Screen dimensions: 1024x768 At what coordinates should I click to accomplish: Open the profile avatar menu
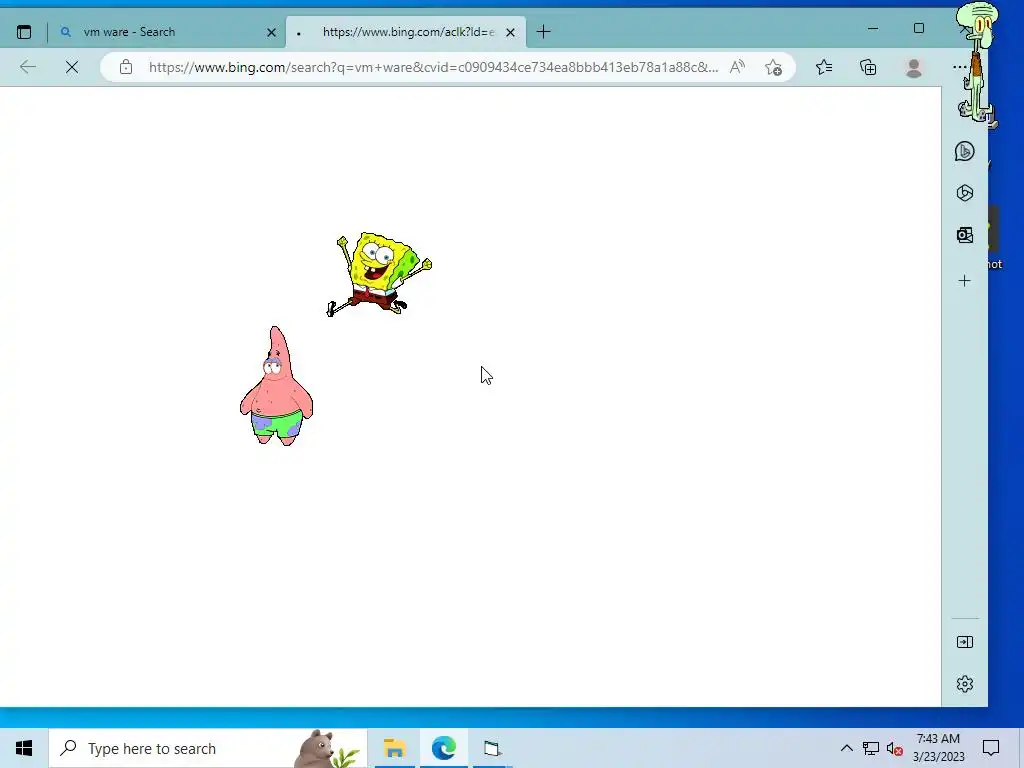(x=914, y=67)
